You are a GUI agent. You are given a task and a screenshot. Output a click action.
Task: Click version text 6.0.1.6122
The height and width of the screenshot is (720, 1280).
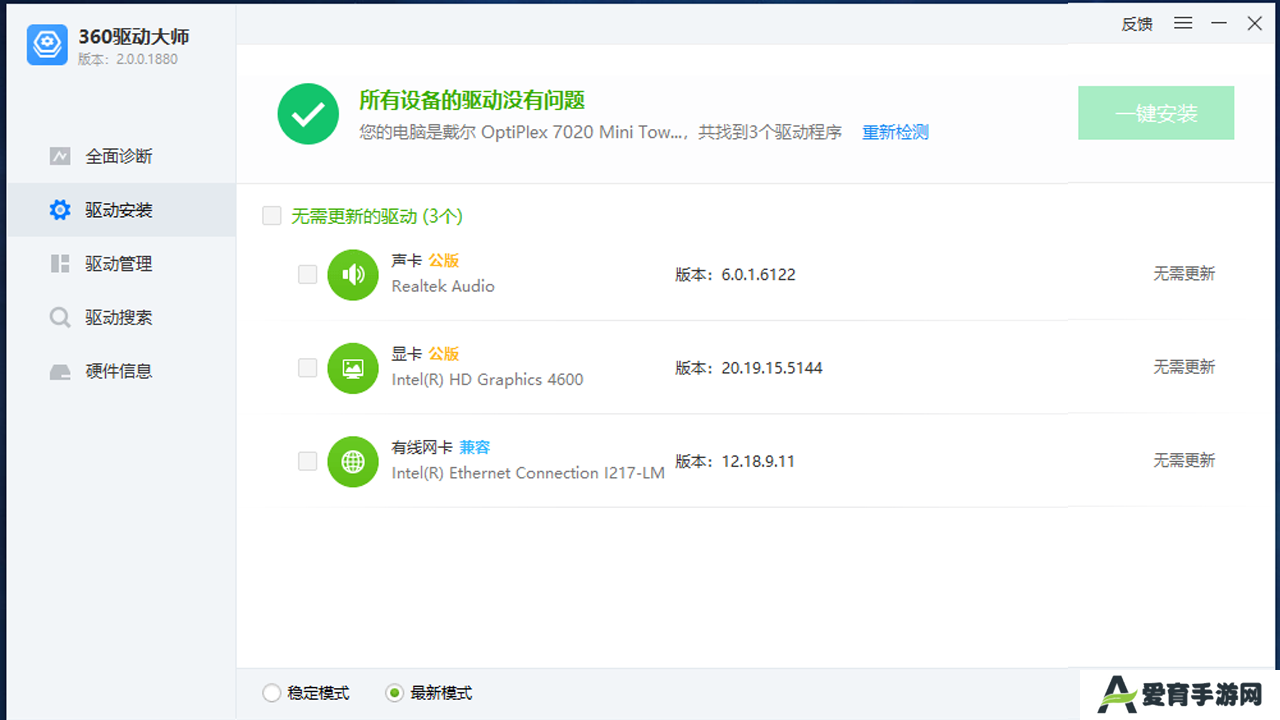pyautogui.click(x=758, y=275)
